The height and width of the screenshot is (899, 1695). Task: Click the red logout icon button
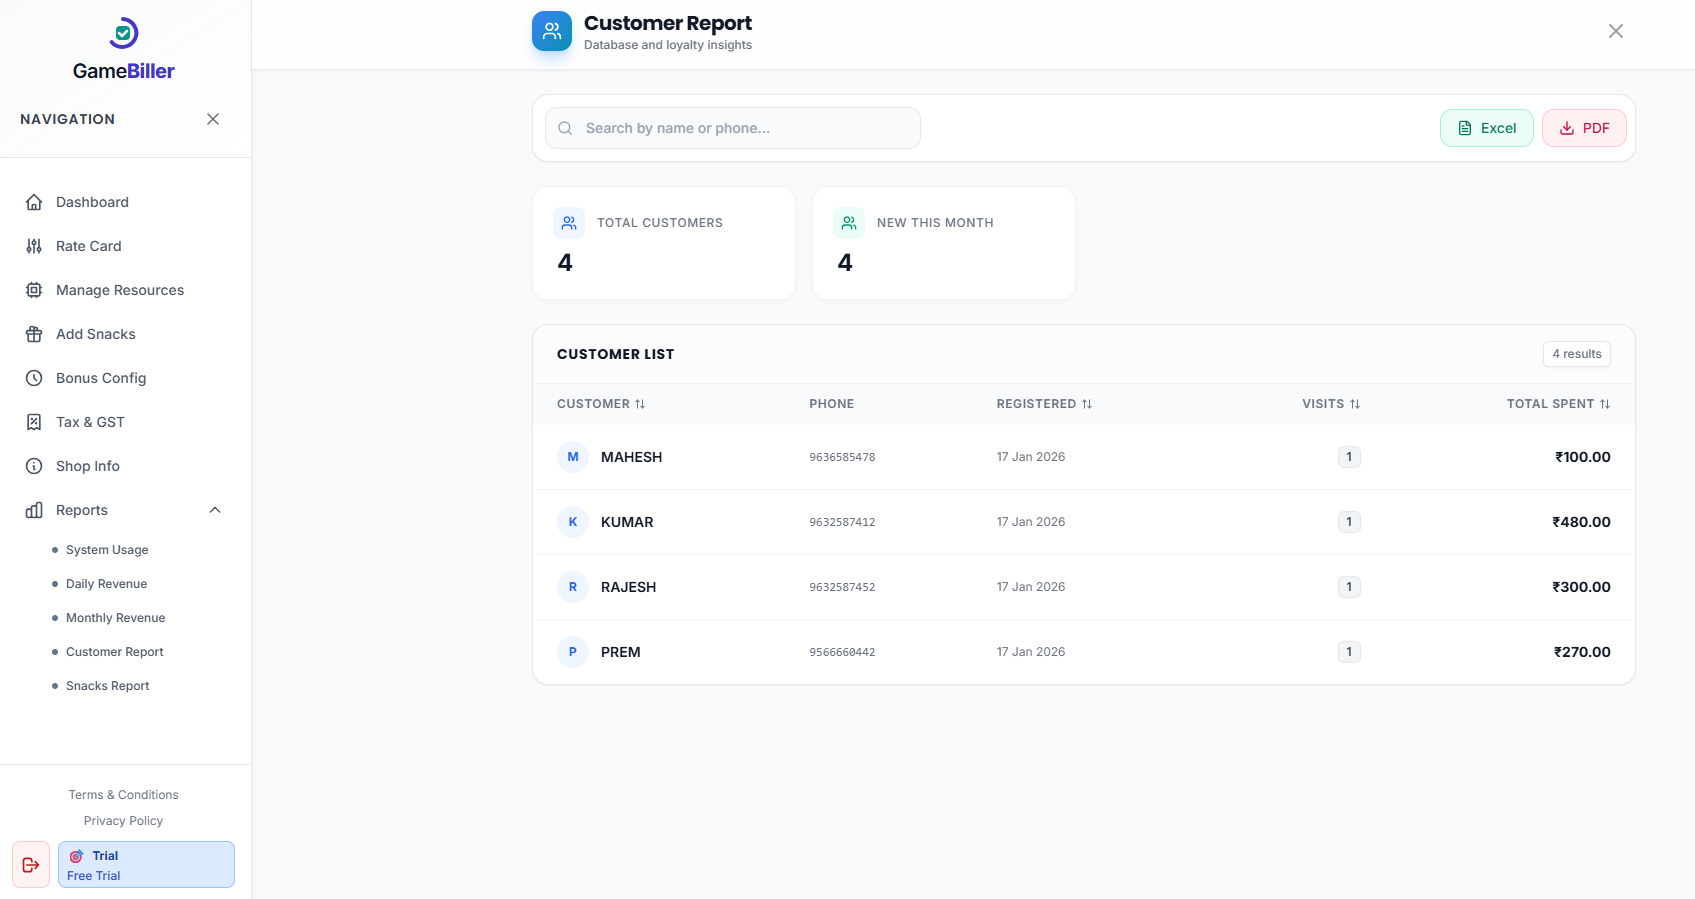(31, 865)
